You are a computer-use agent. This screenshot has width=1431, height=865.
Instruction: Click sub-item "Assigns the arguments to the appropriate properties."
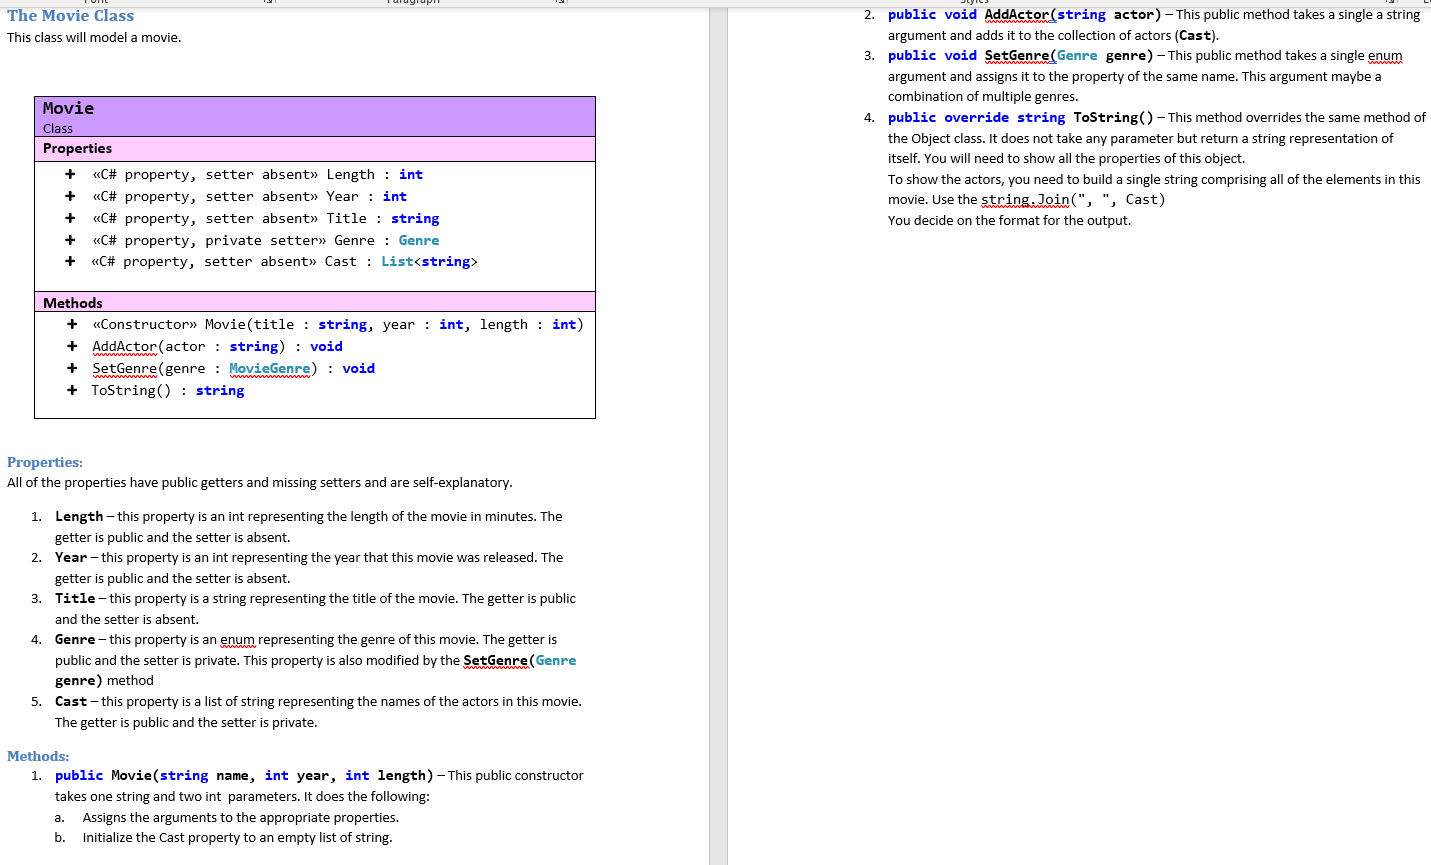click(241, 818)
